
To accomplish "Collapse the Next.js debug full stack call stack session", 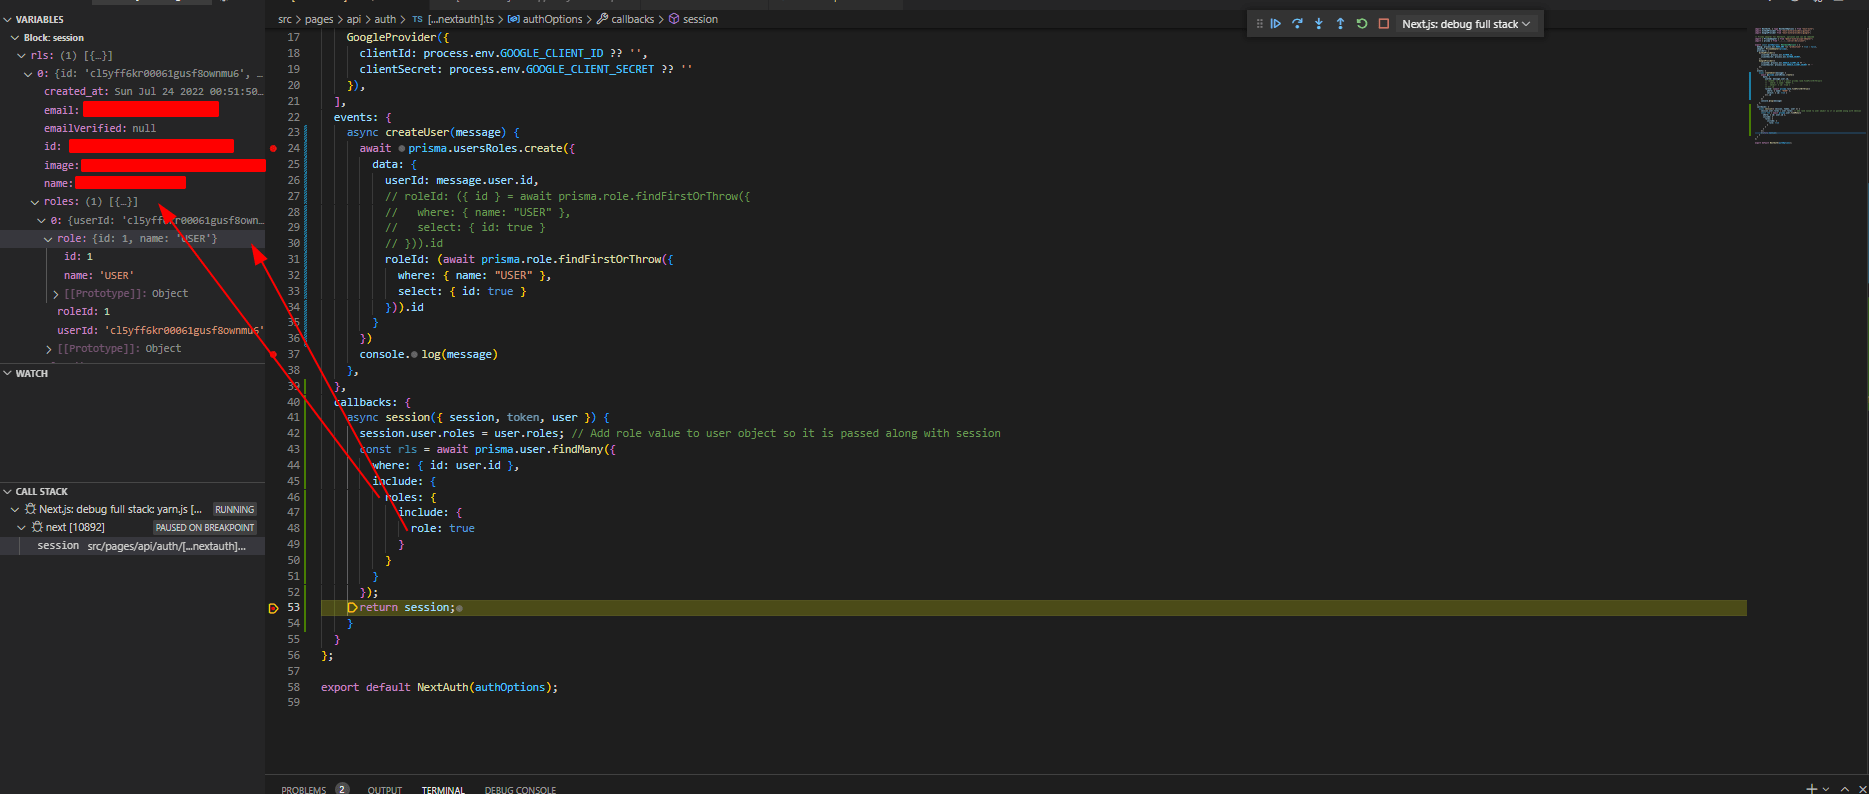I will [x=15, y=509].
